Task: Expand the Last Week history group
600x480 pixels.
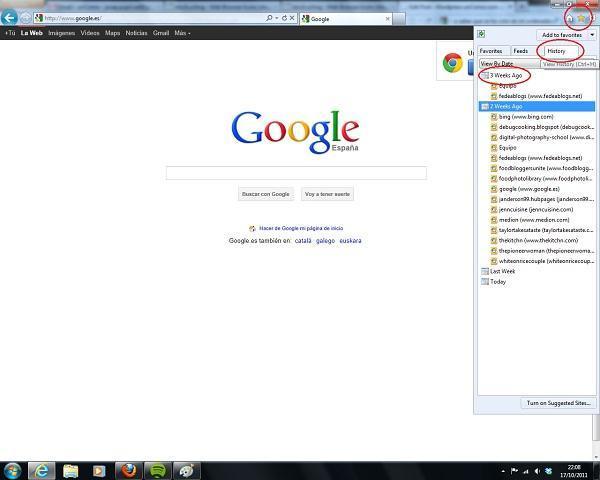Action: point(498,271)
